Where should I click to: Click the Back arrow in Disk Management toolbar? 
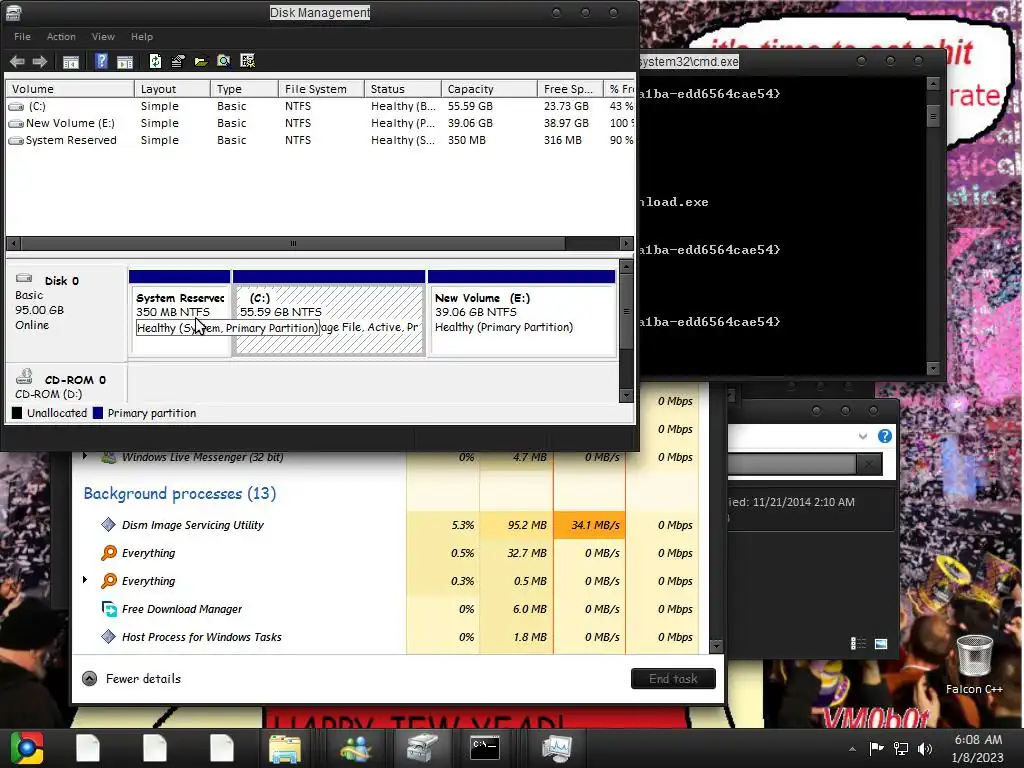(17, 61)
